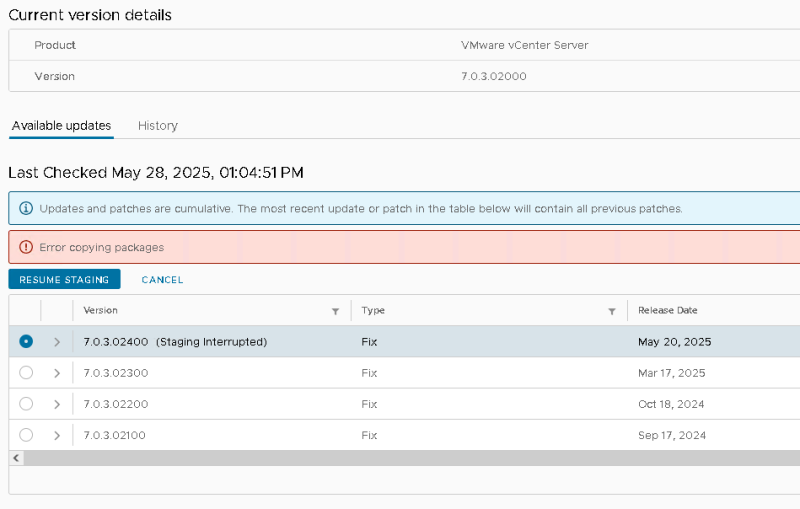Image resolution: width=800 pixels, height=509 pixels.
Task: Click the error icon beside Error copying packages
Action: coord(26,247)
